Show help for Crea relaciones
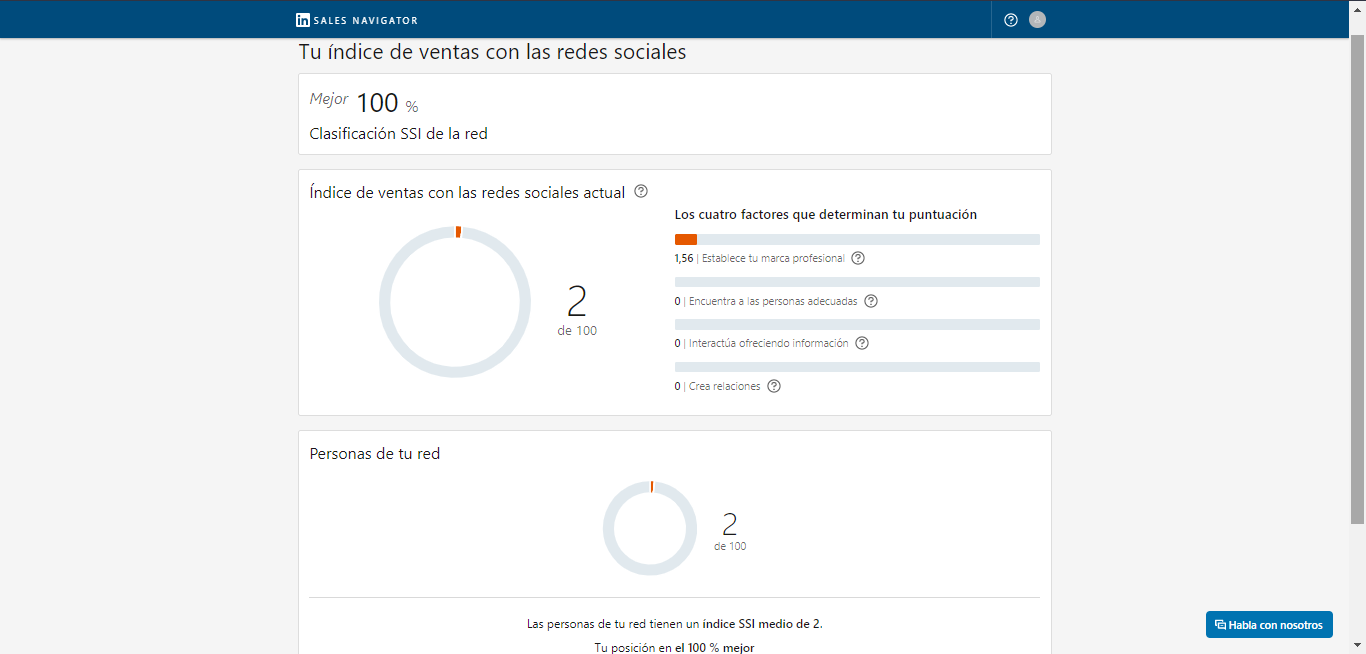The image size is (1366, 654). (774, 386)
